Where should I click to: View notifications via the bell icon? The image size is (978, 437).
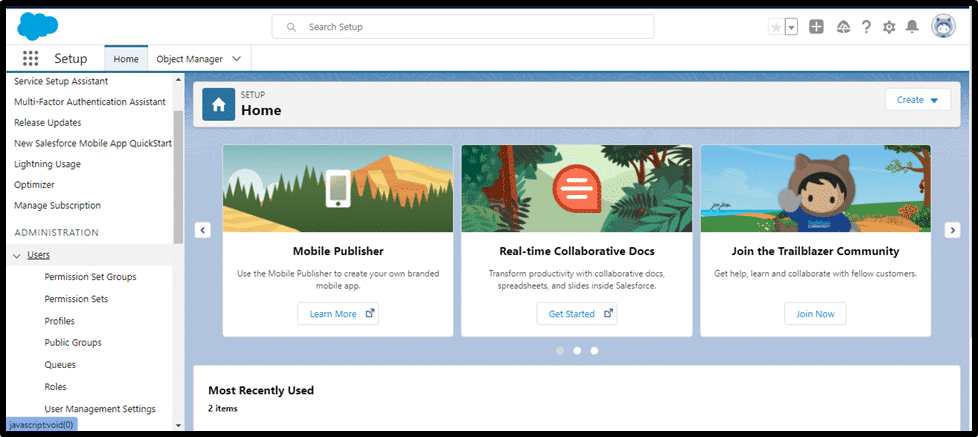(912, 27)
